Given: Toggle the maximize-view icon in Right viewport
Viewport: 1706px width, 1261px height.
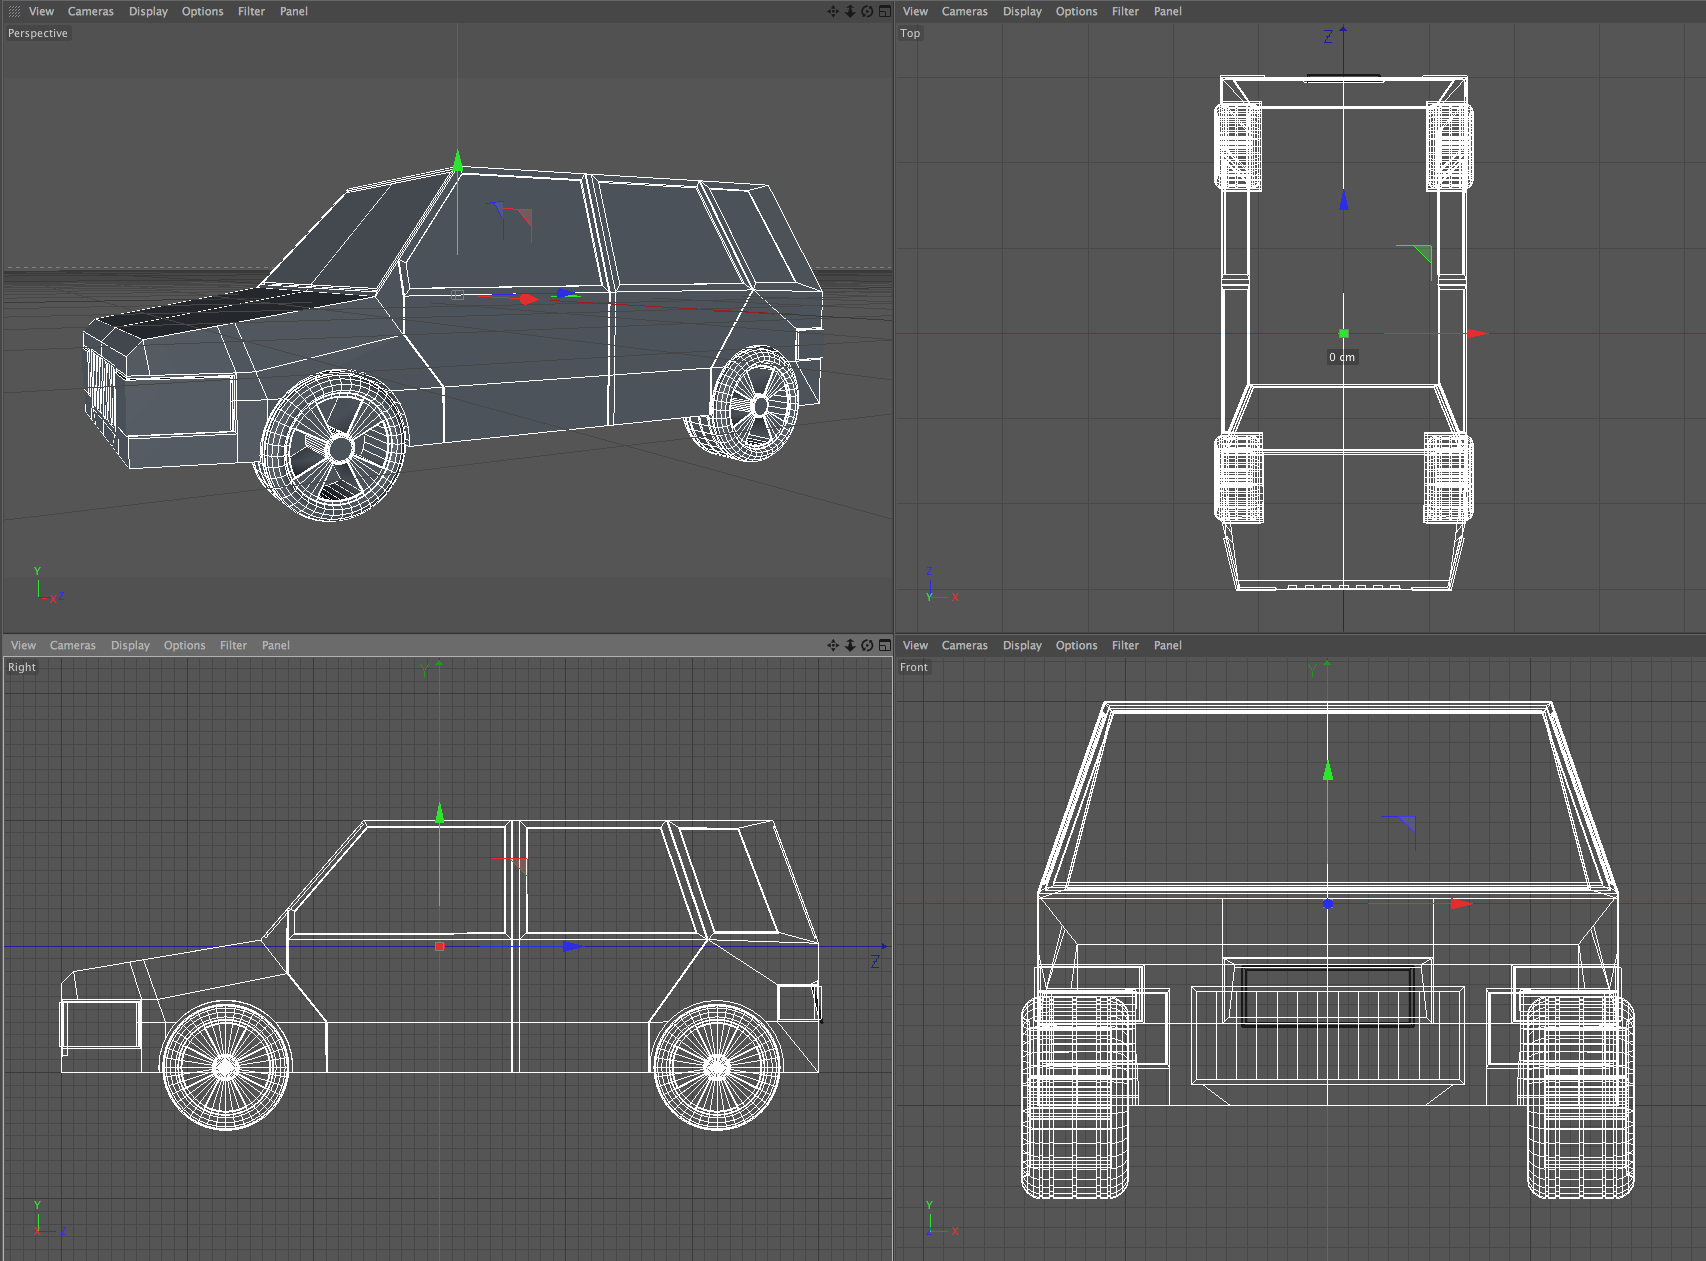Looking at the screenshot, I should (884, 645).
